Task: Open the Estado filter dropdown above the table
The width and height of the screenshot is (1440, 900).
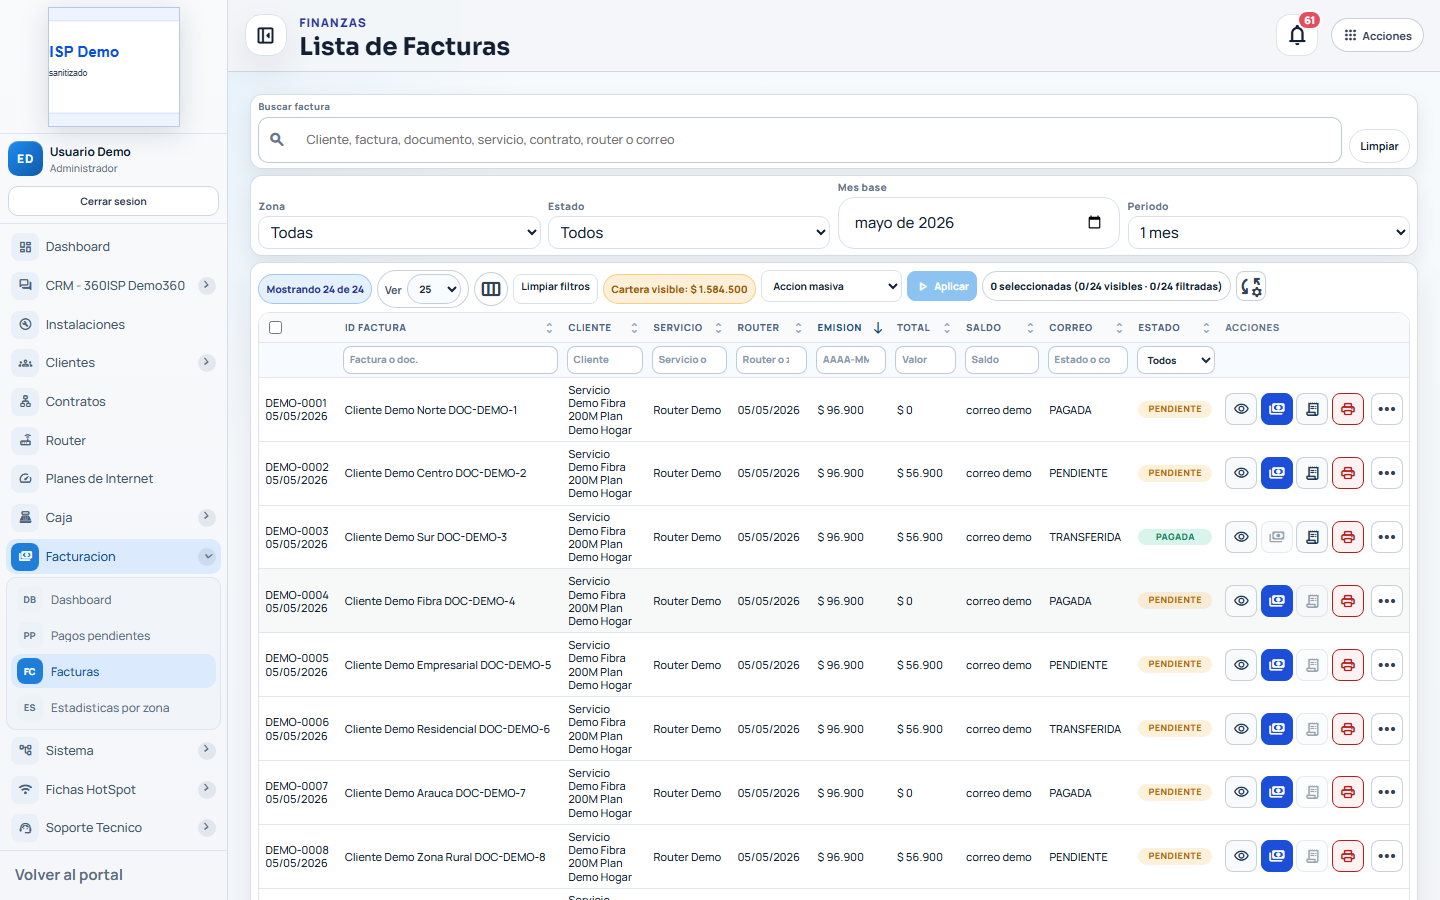Action: pos(689,233)
